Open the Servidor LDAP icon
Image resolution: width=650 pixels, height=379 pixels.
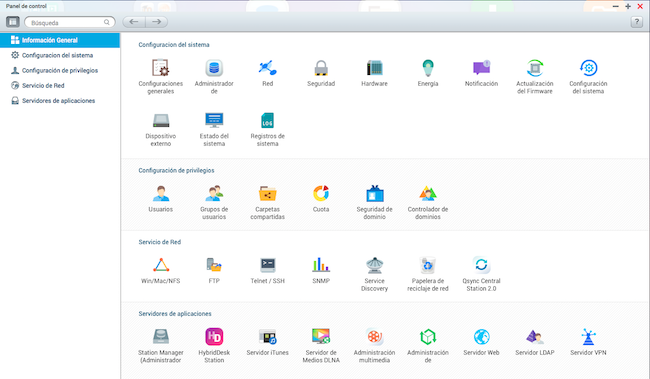pyautogui.click(x=535, y=337)
